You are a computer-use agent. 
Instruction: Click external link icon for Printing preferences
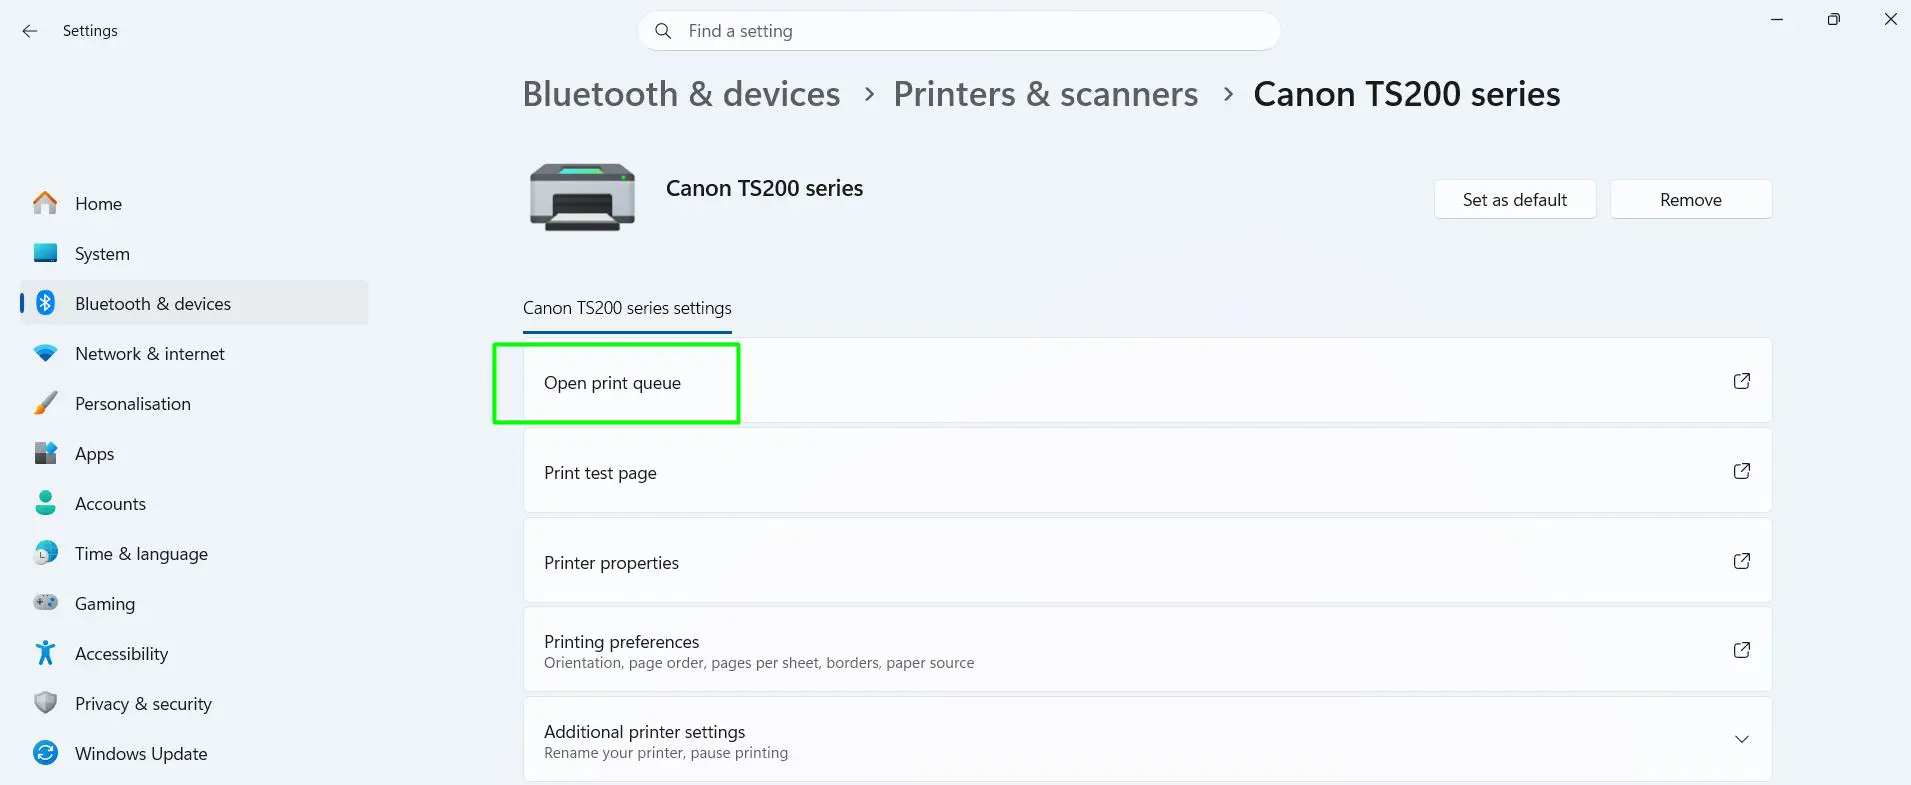[x=1741, y=650]
